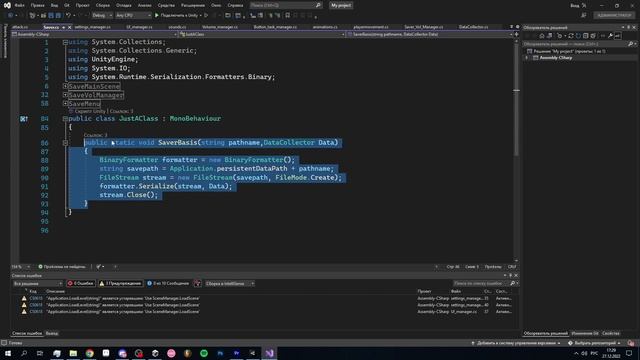Image resolution: width=640 pixels, height=360 pixels.
Task: Open the Photoshop icon in the taskbar
Action: click(x=220, y=353)
